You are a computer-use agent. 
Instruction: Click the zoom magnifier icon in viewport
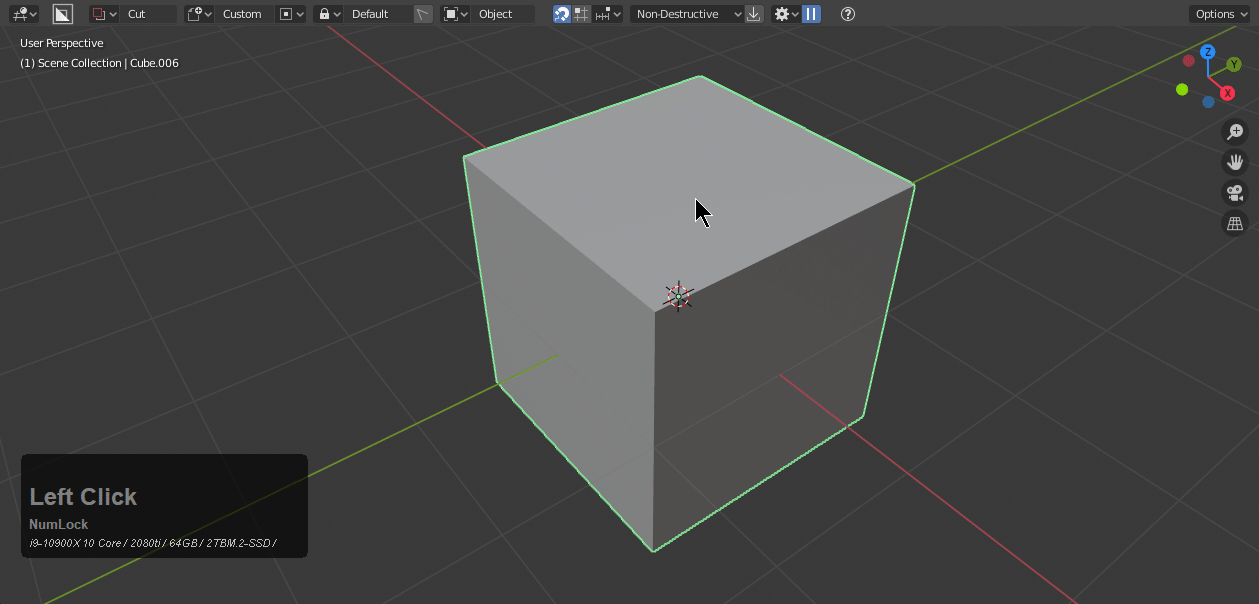pyautogui.click(x=1235, y=131)
